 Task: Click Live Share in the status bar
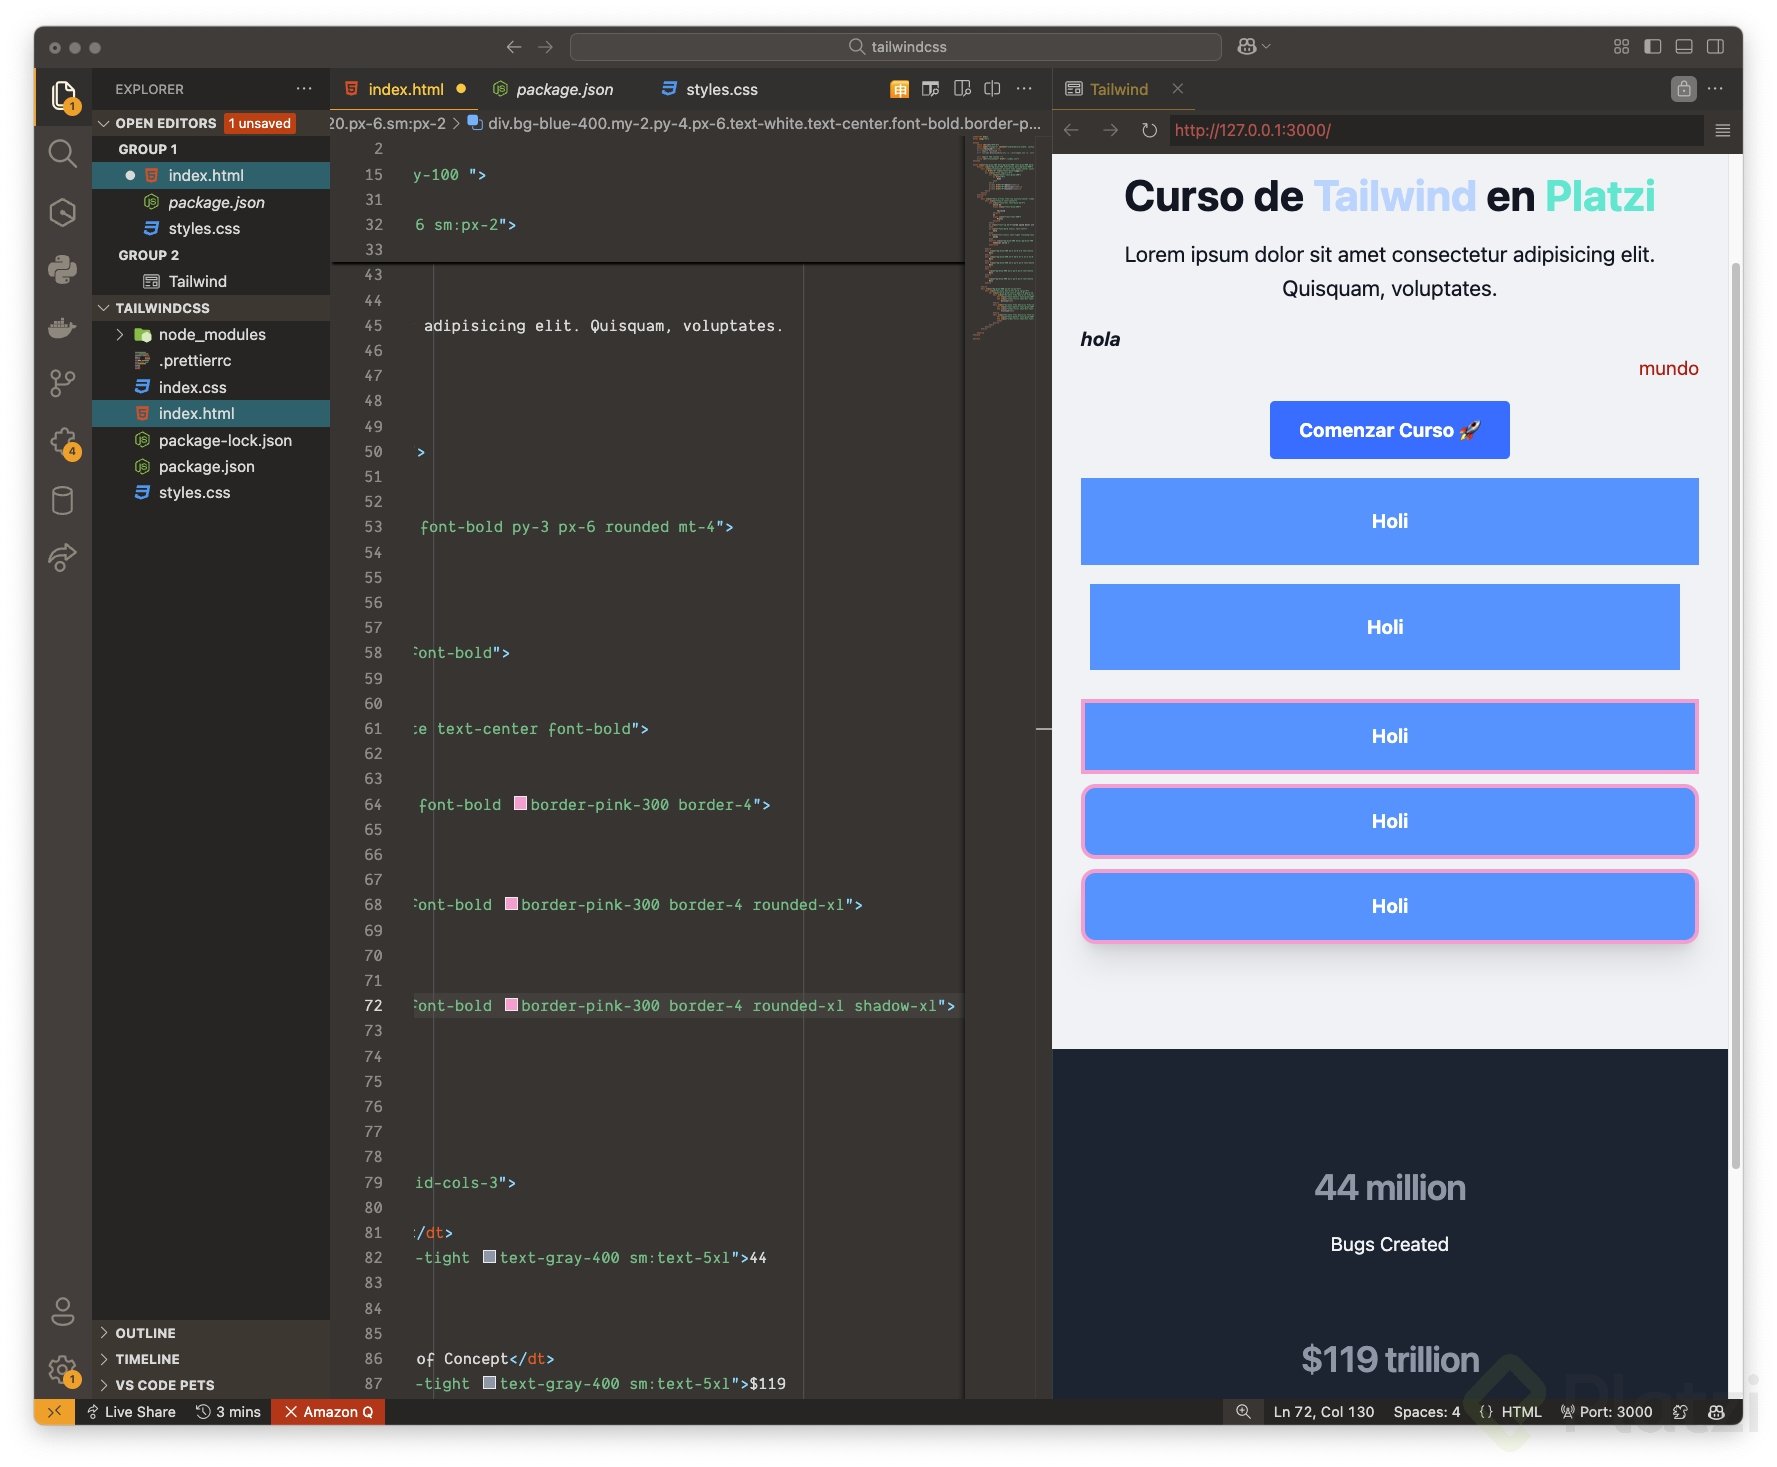[x=131, y=1412]
